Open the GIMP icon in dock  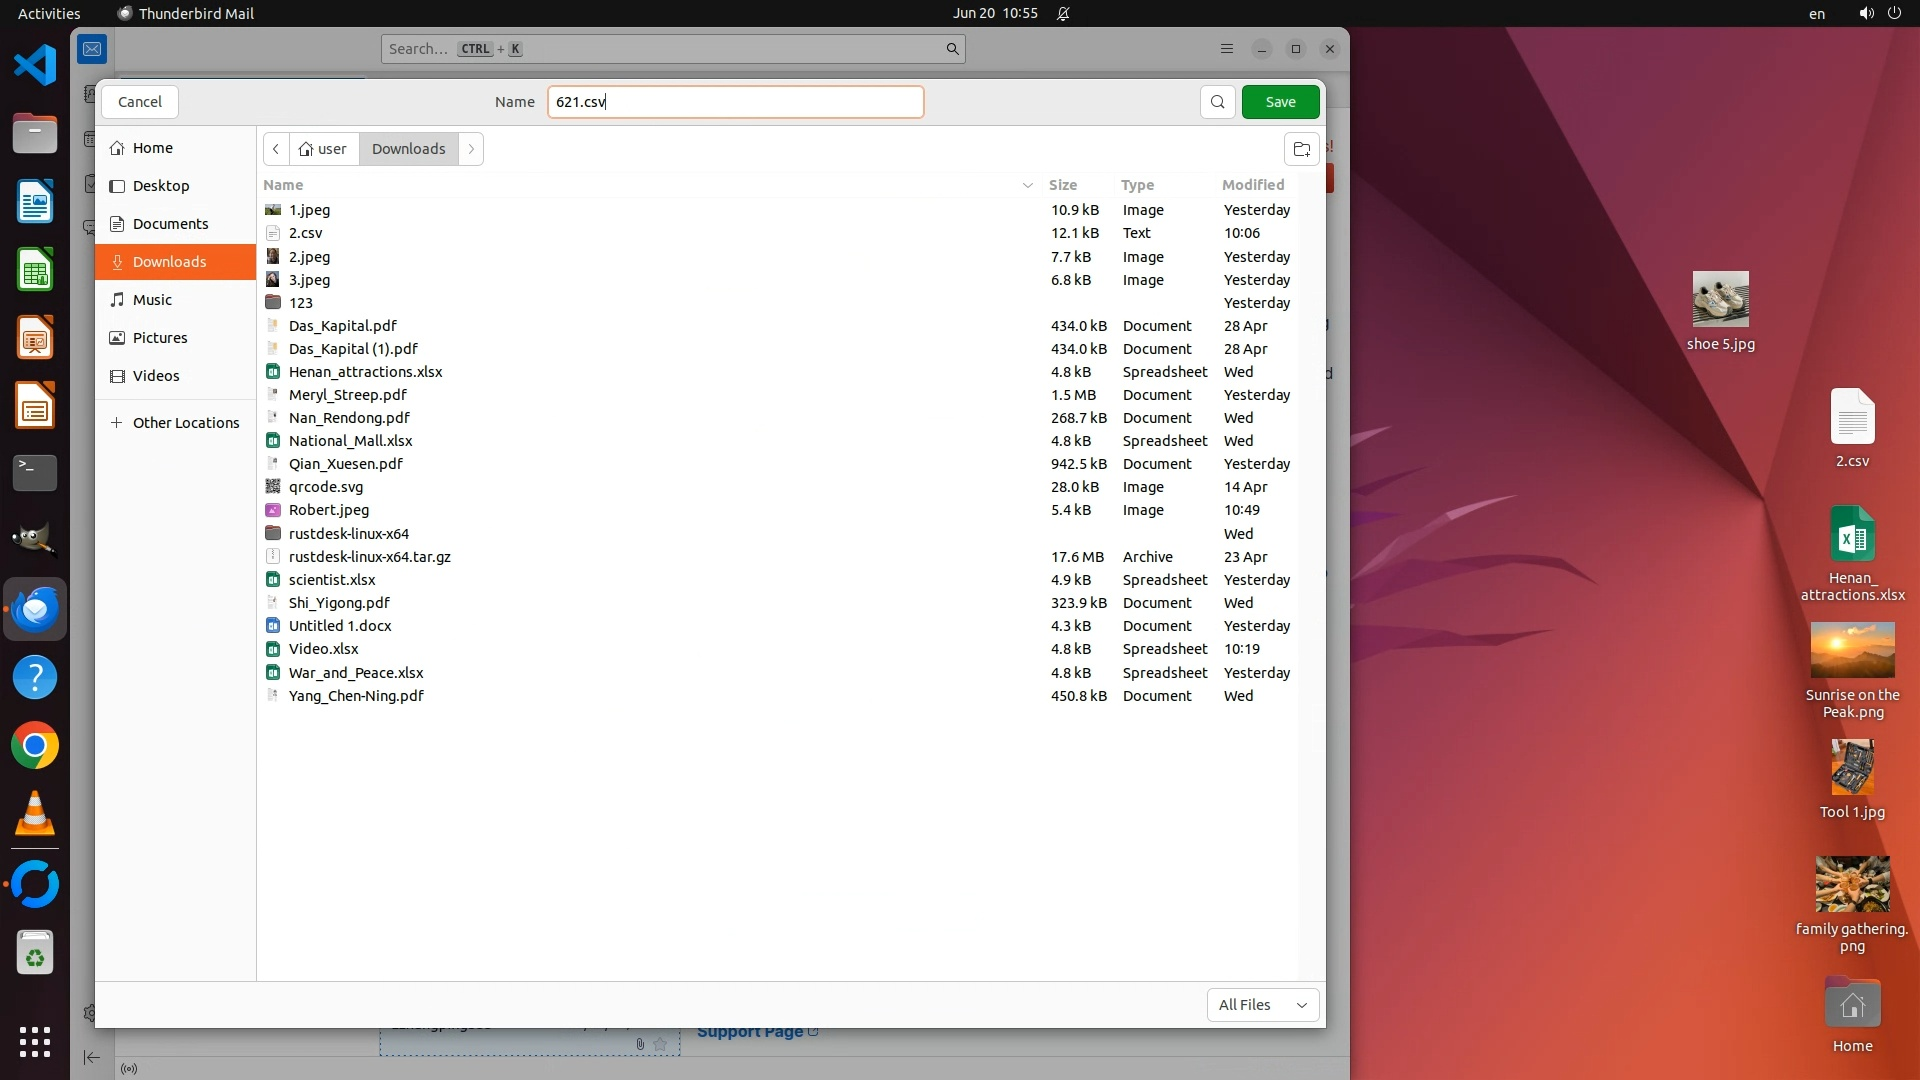pyautogui.click(x=35, y=540)
